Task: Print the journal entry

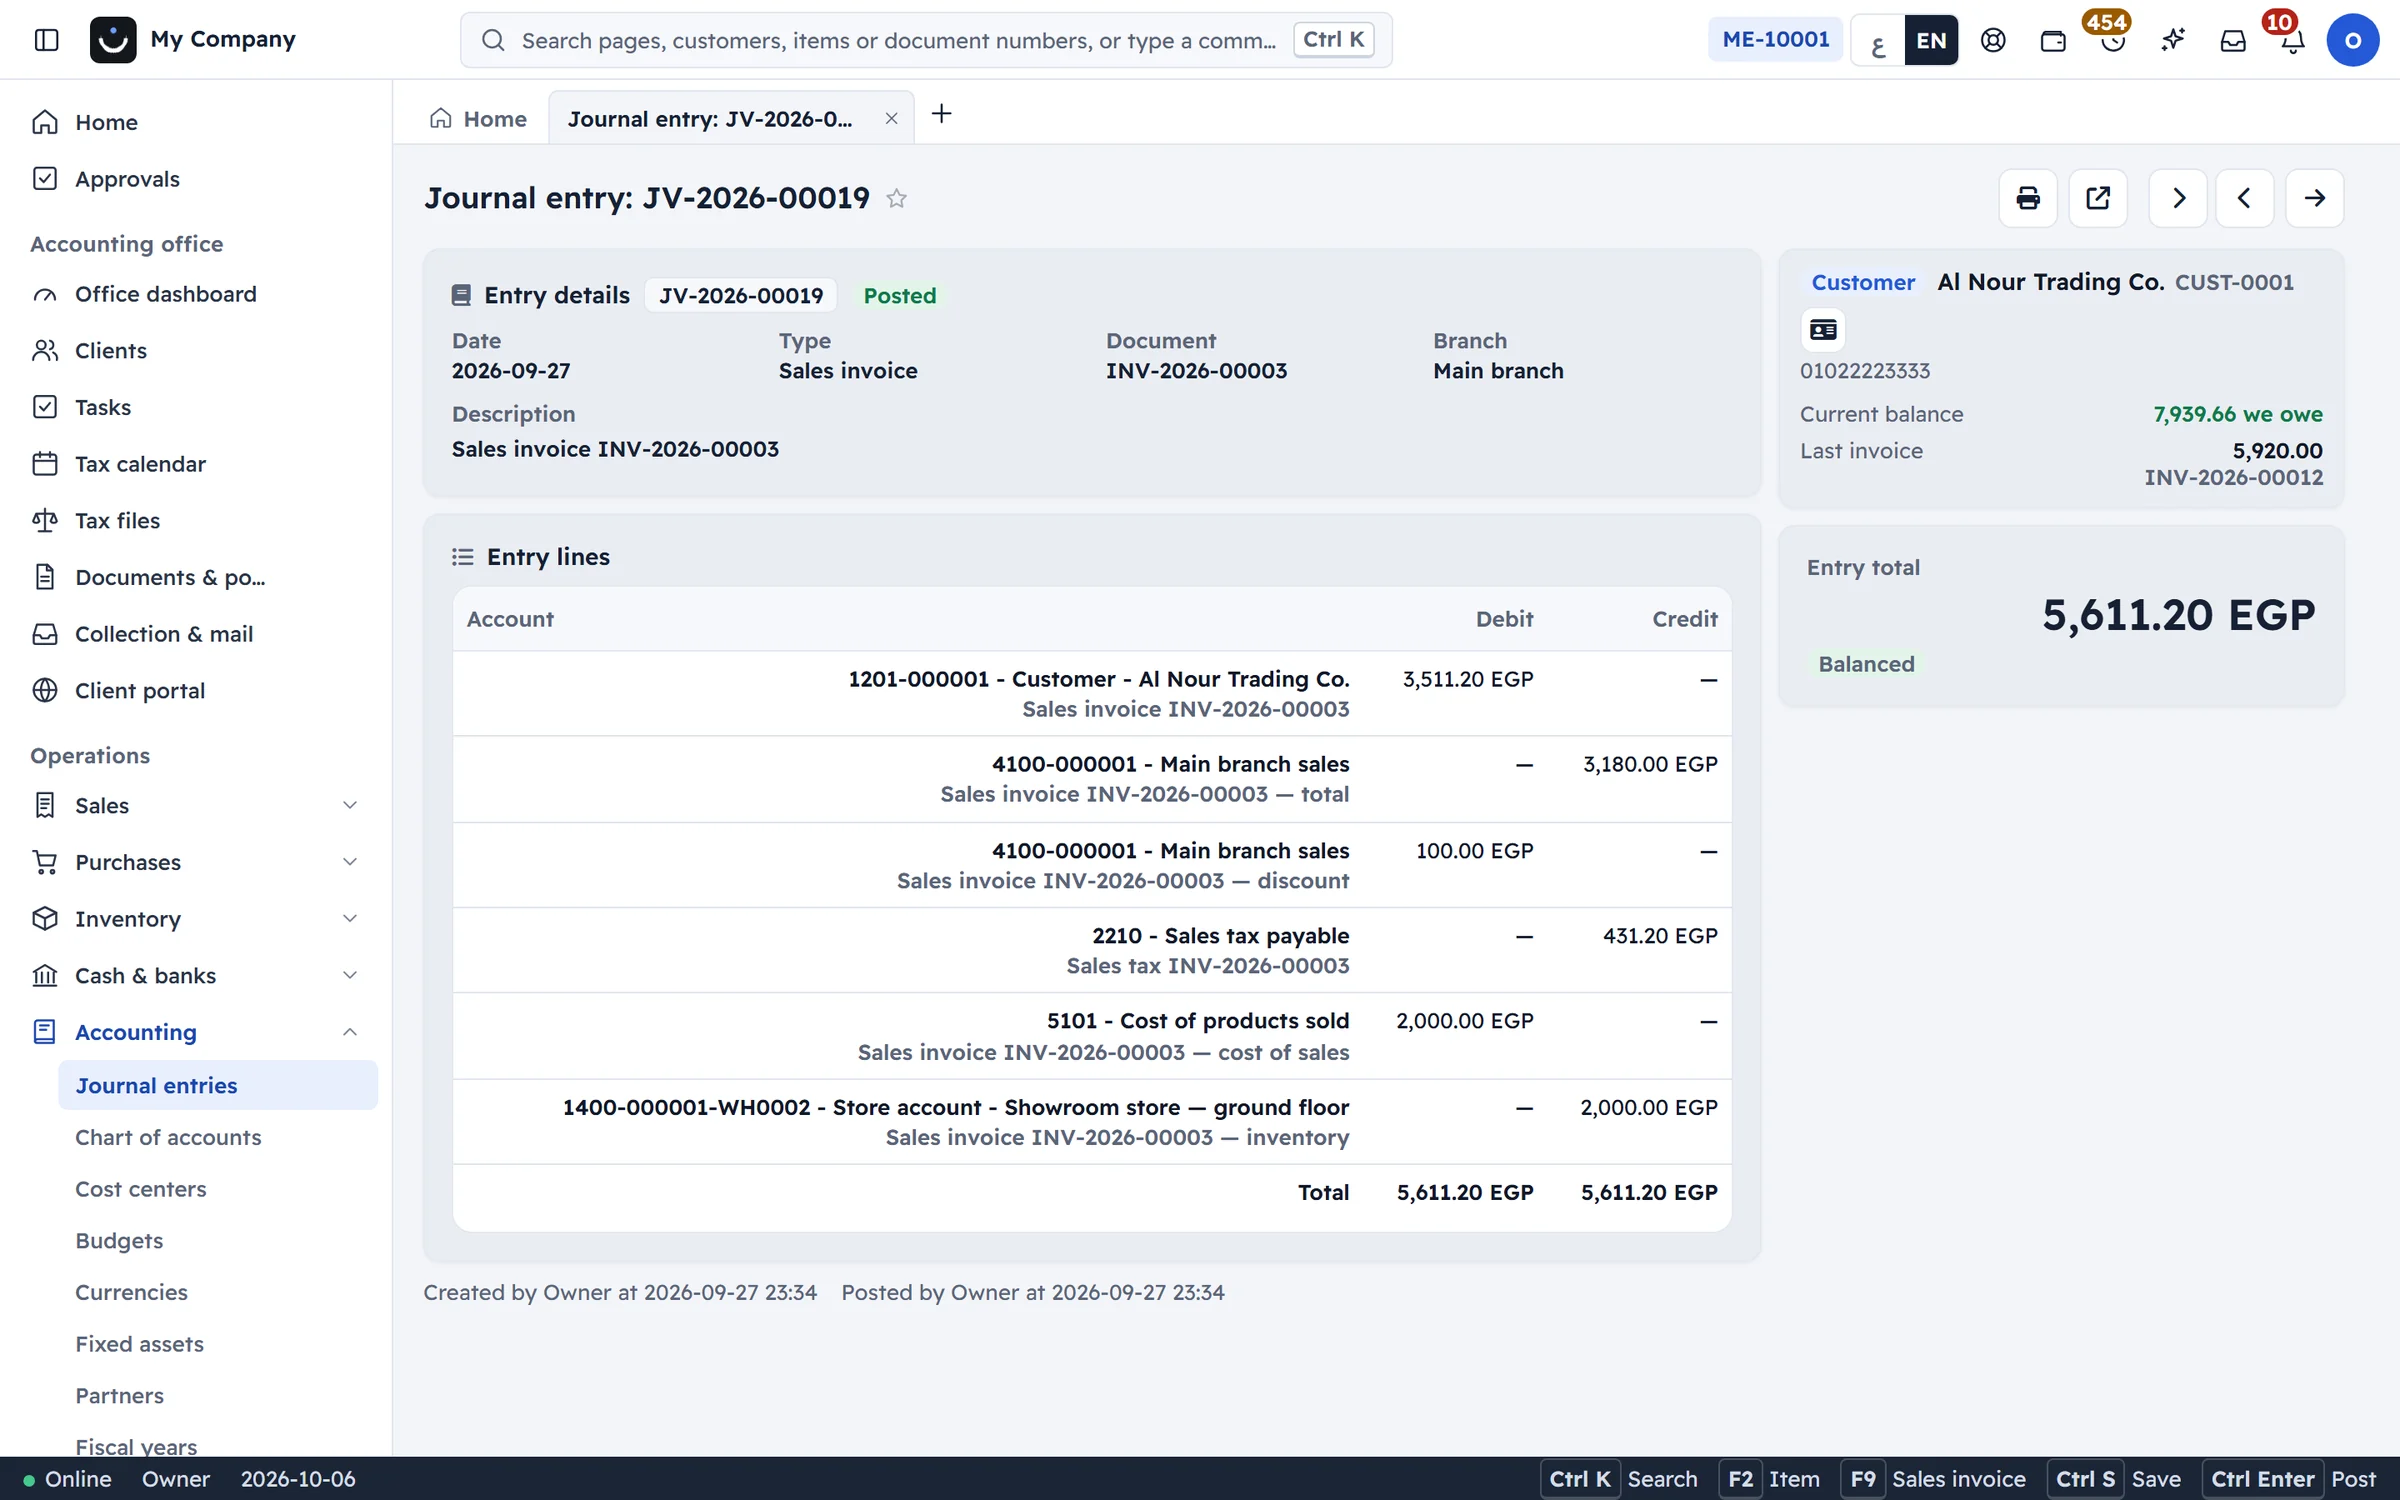Action: (x=2028, y=198)
